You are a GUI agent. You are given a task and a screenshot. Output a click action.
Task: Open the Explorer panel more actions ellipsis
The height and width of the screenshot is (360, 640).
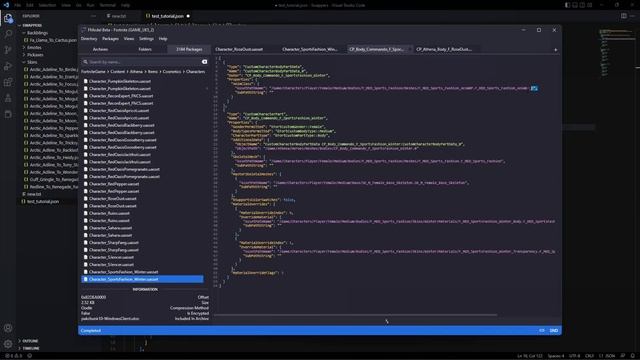click(x=93, y=16)
